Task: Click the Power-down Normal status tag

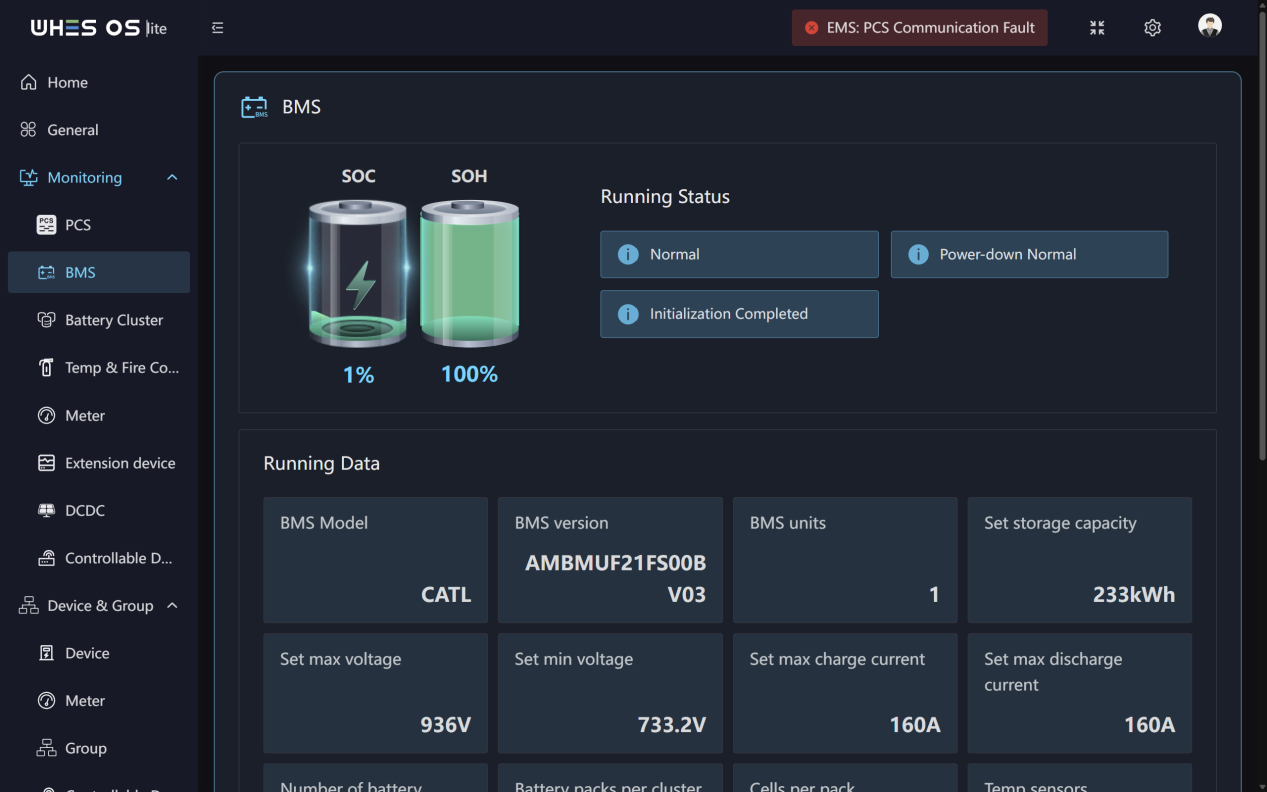Action: (1029, 254)
